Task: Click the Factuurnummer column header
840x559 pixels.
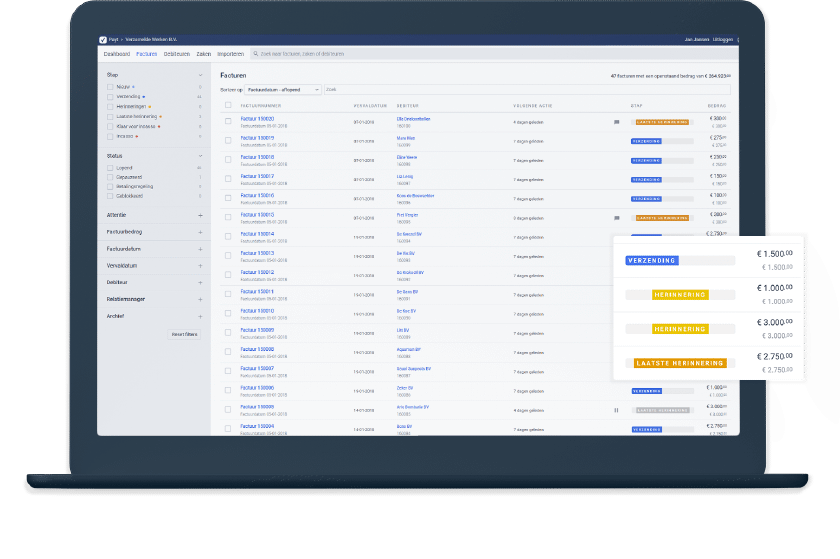Action: click(261, 106)
